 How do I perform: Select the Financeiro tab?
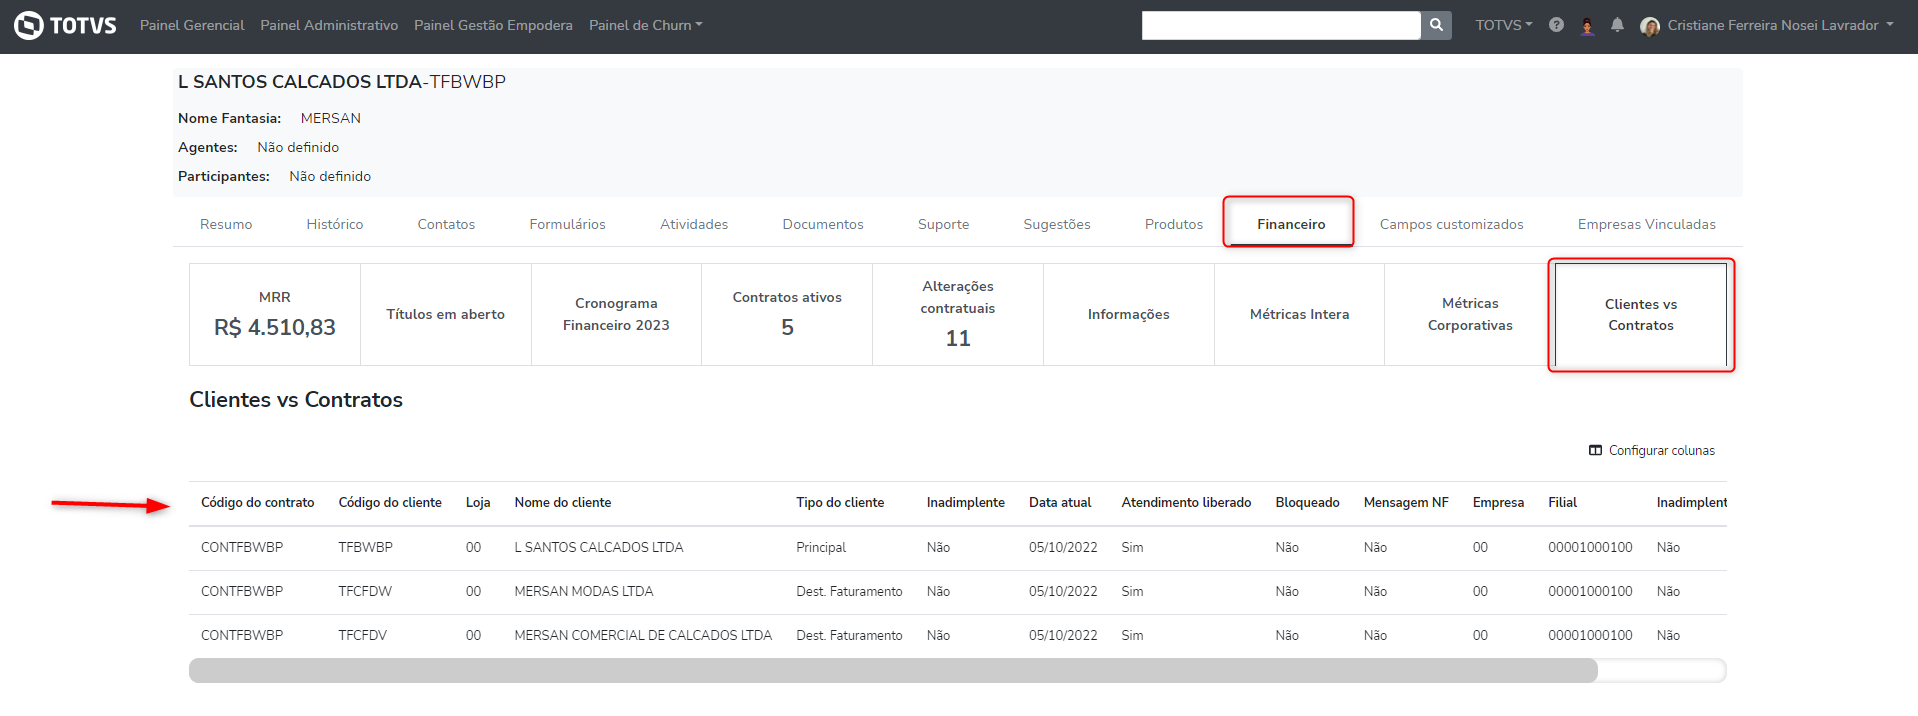click(1291, 224)
